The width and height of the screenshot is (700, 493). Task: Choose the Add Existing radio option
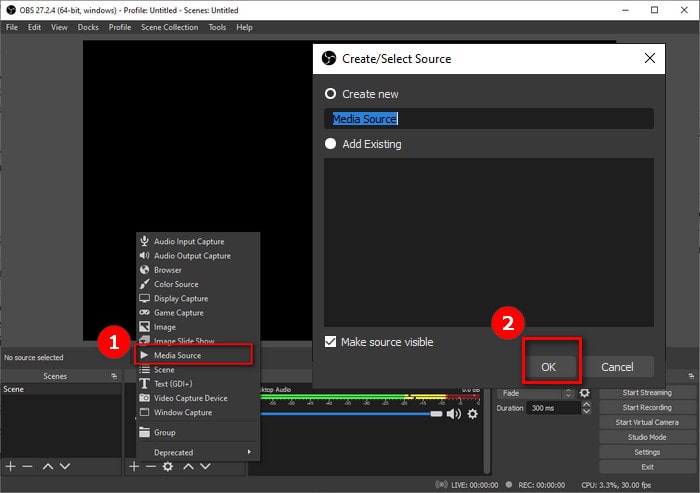tap(331, 144)
